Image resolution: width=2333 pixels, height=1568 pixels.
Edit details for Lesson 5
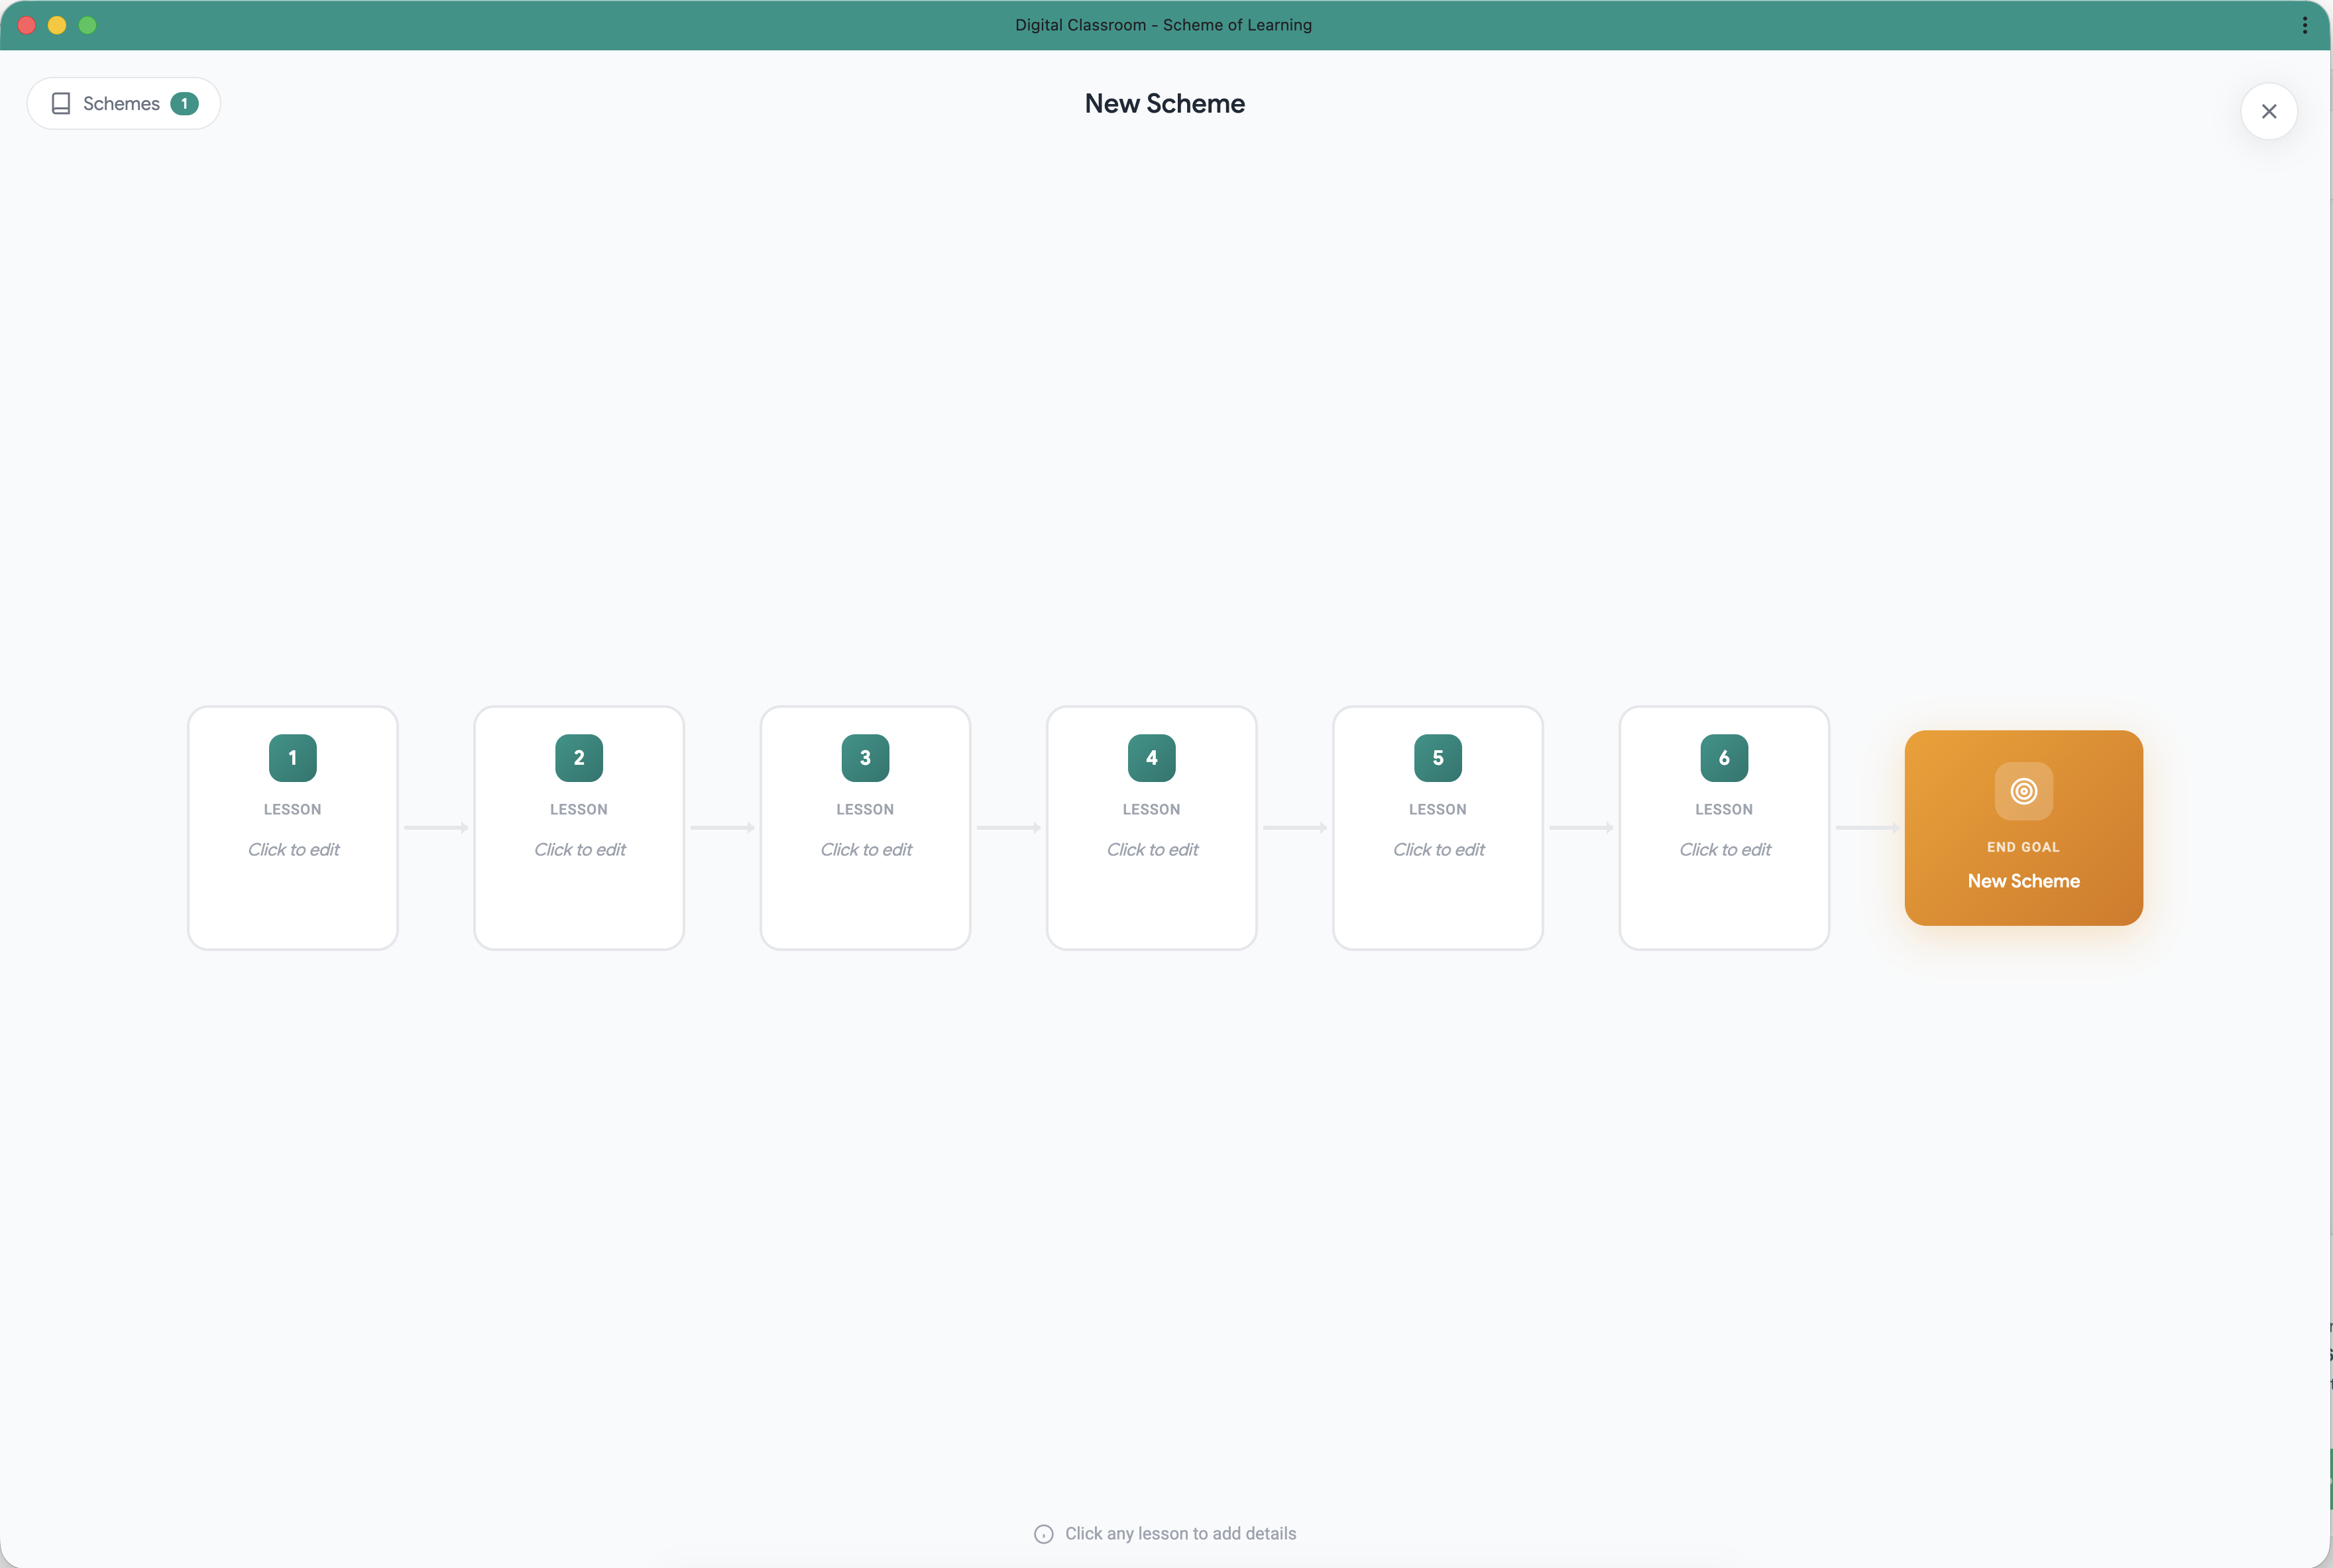pos(1437,849)
